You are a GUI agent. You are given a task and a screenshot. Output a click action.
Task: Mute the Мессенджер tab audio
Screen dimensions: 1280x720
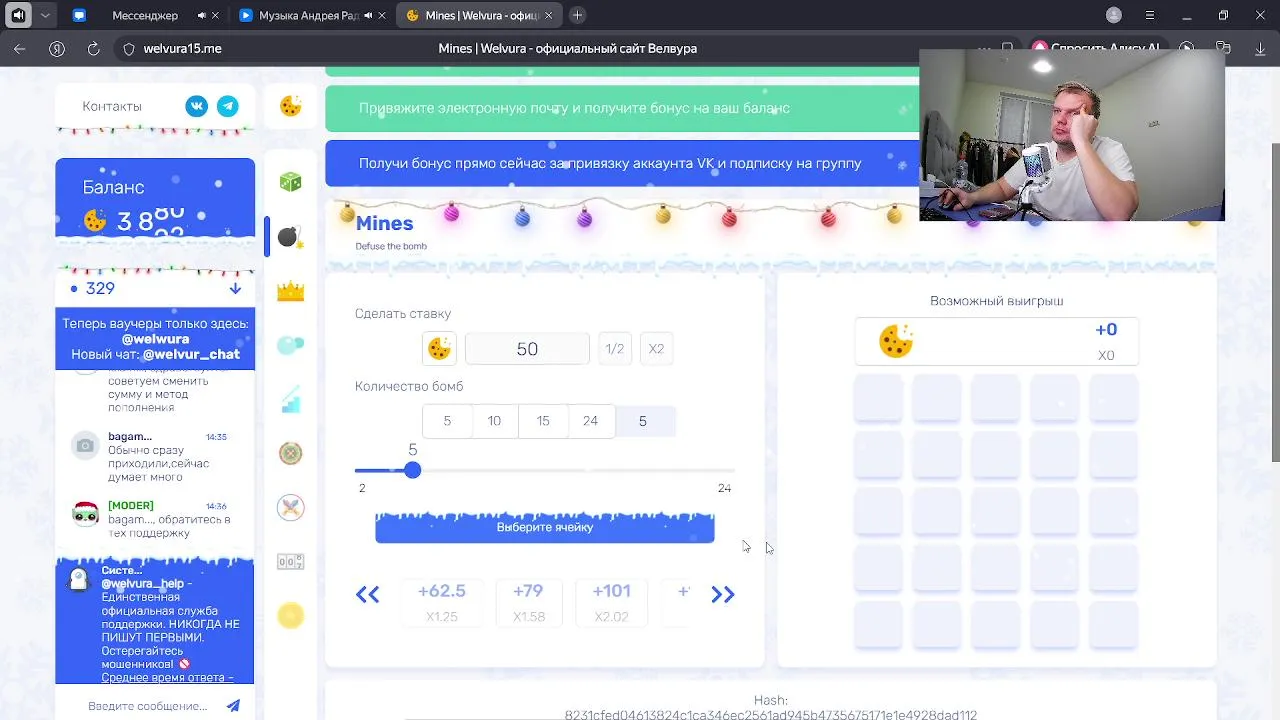[202, 15]
